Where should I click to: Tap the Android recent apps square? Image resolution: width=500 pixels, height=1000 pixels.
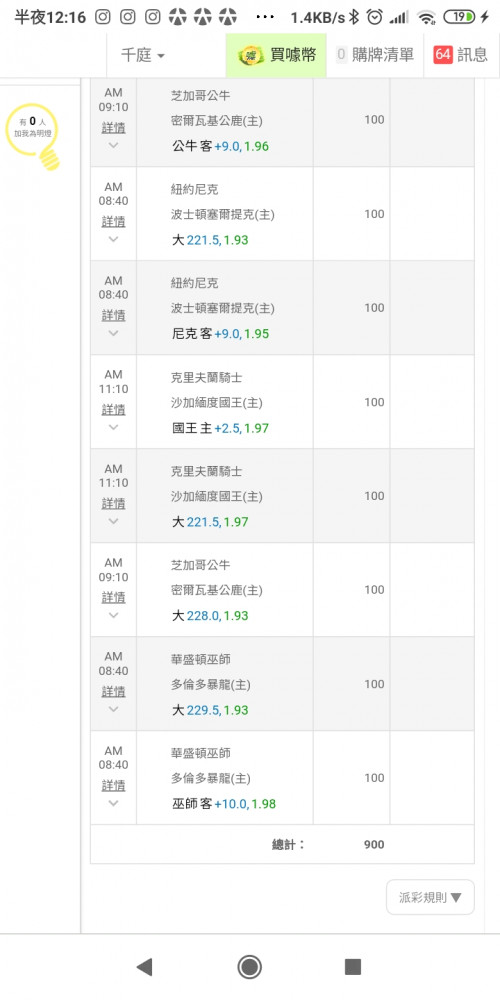[x=353, y=967]
